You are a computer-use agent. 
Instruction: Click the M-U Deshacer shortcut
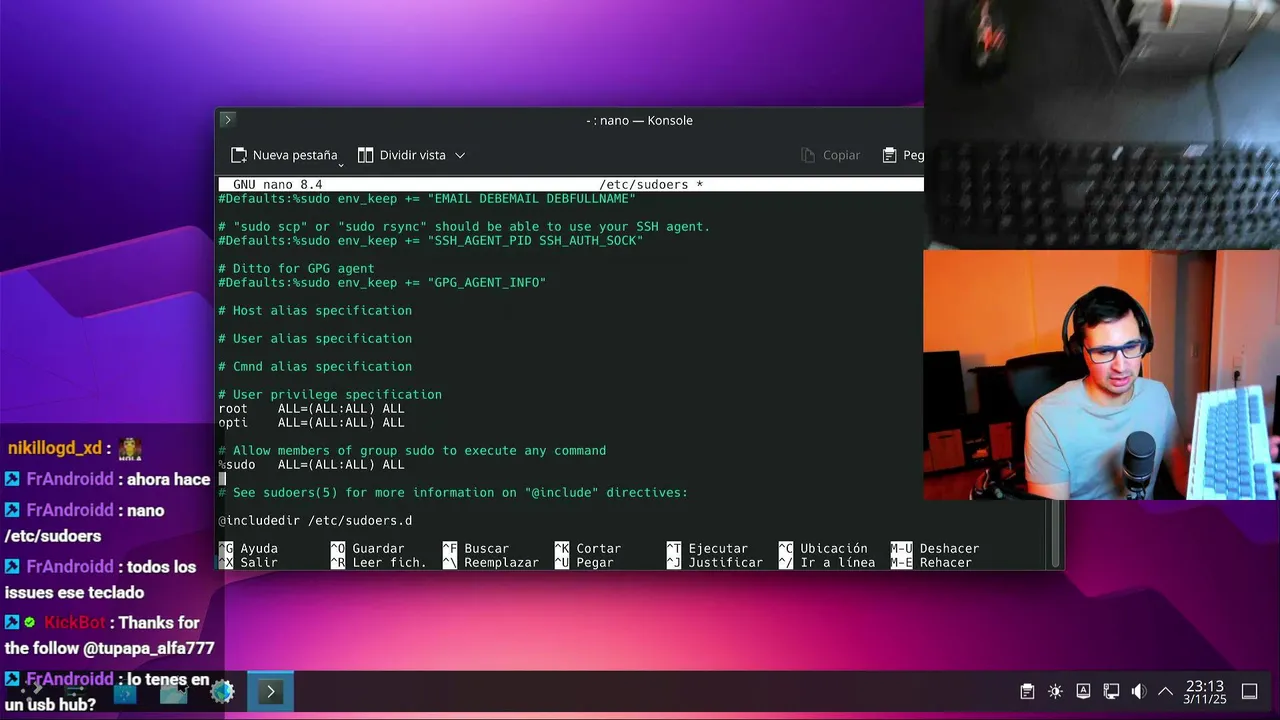pos(935,549)
